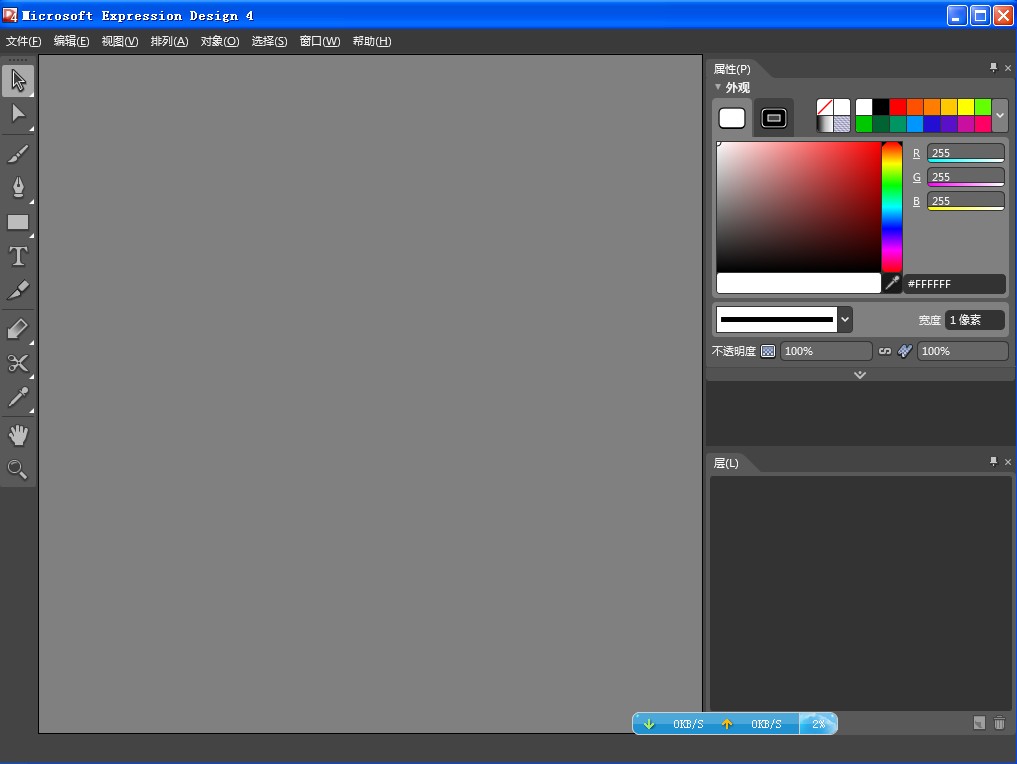Image resolution: width=1017 pixels, height=764 pixels.
Task: Open the 对象(O) menu
Action: [220, 42]
